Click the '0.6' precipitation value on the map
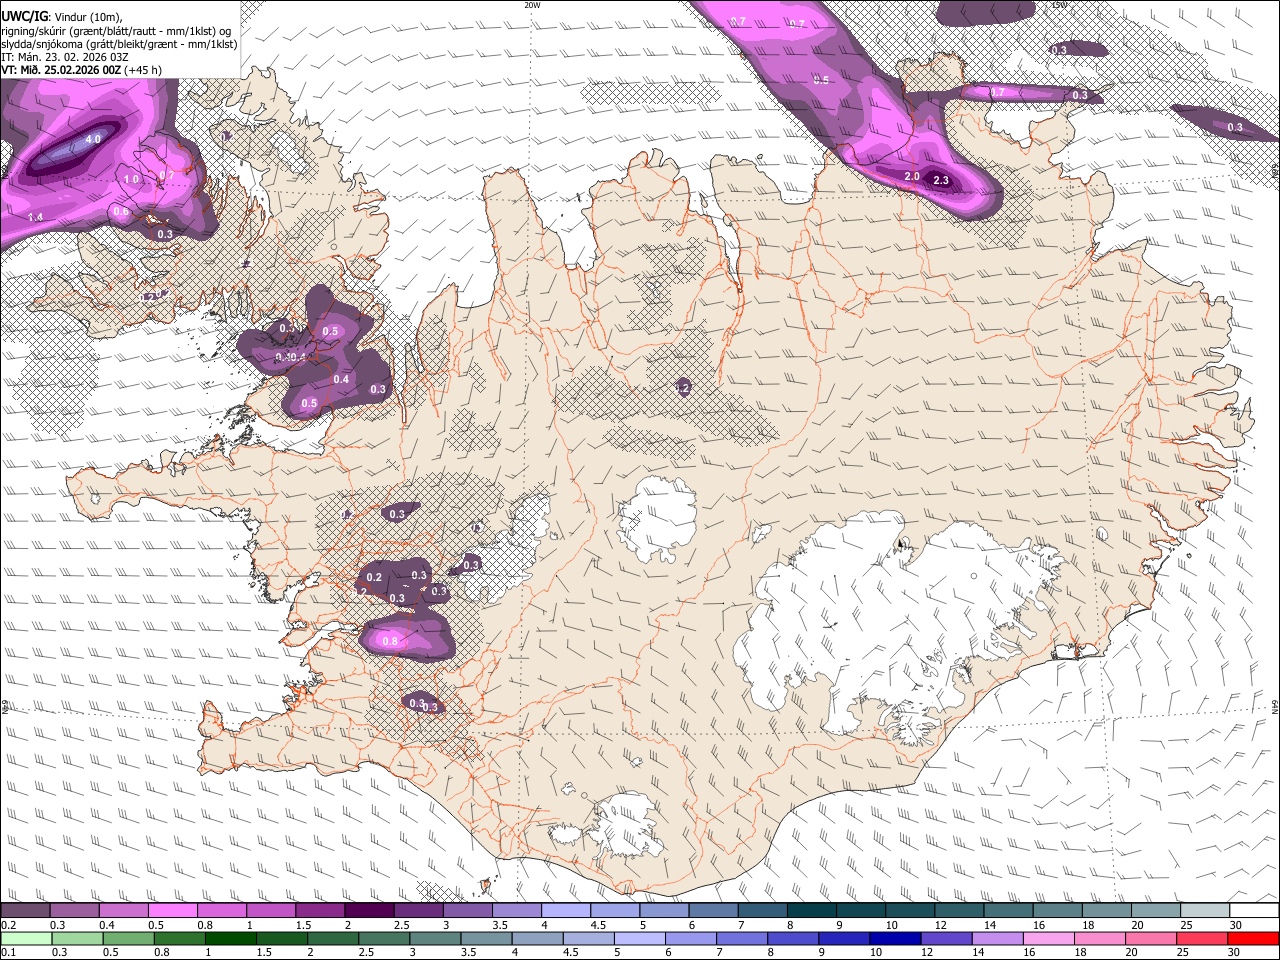The height and width of the screenshot is (960, 1280). click(x=121, y=211)
